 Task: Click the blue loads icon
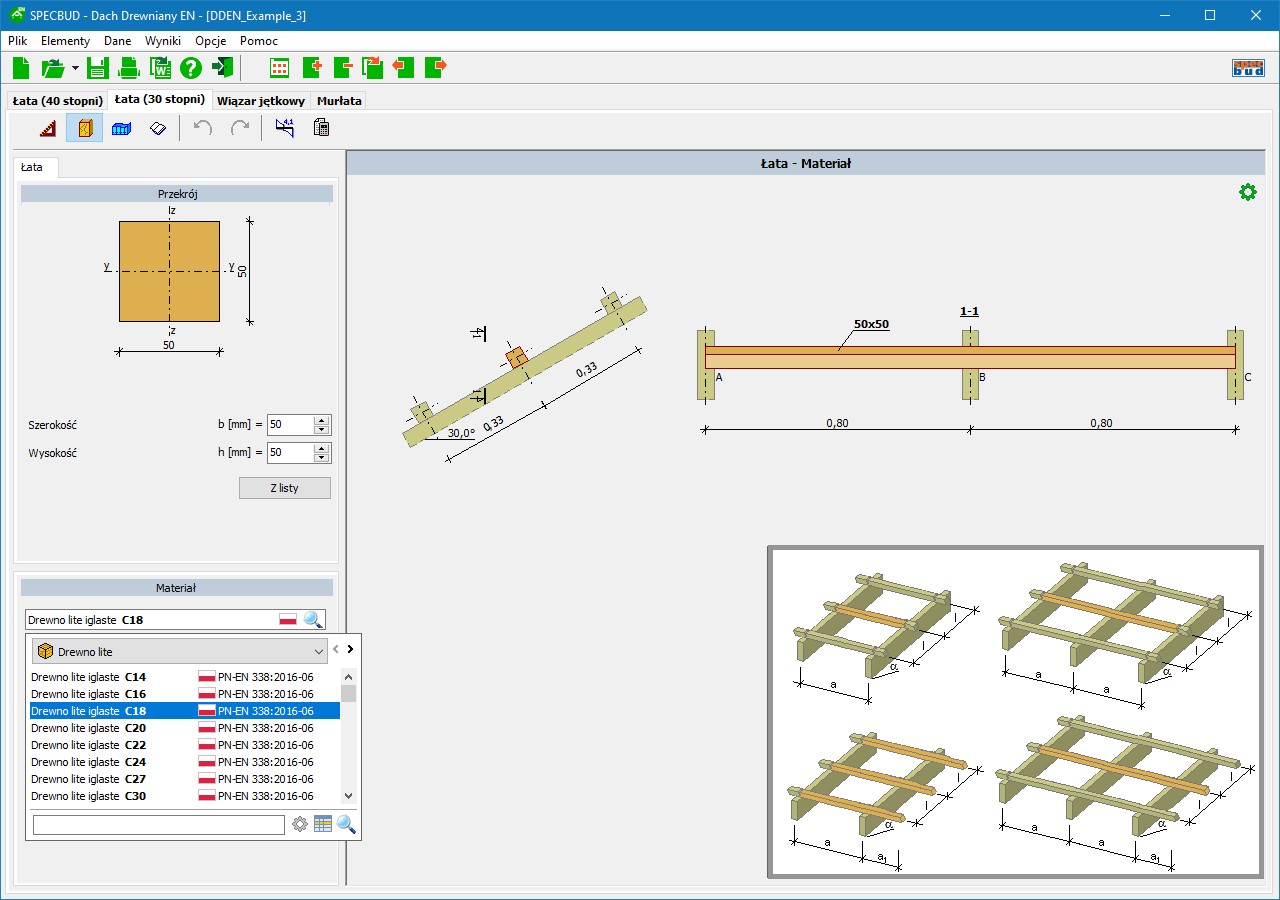coord(121,128)
